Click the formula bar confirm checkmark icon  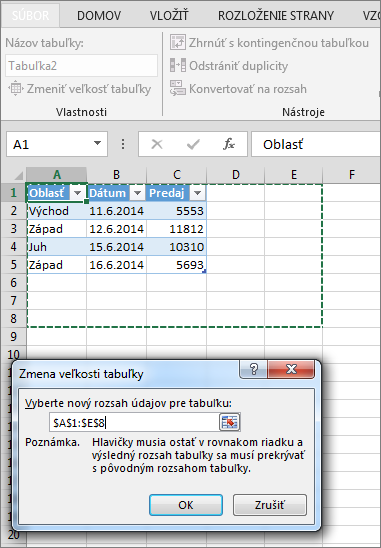point(193,144)
